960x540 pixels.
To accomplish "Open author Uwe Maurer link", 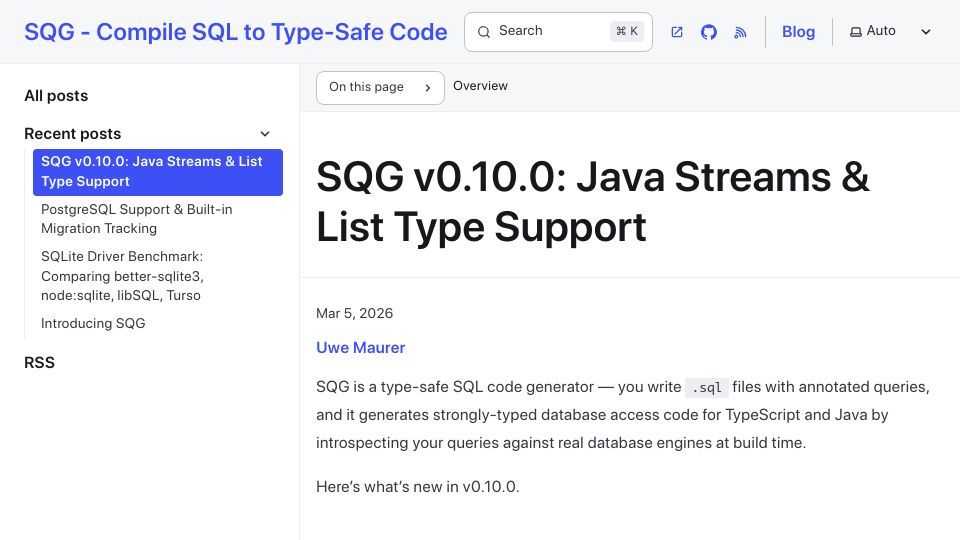I will point(361,347).
